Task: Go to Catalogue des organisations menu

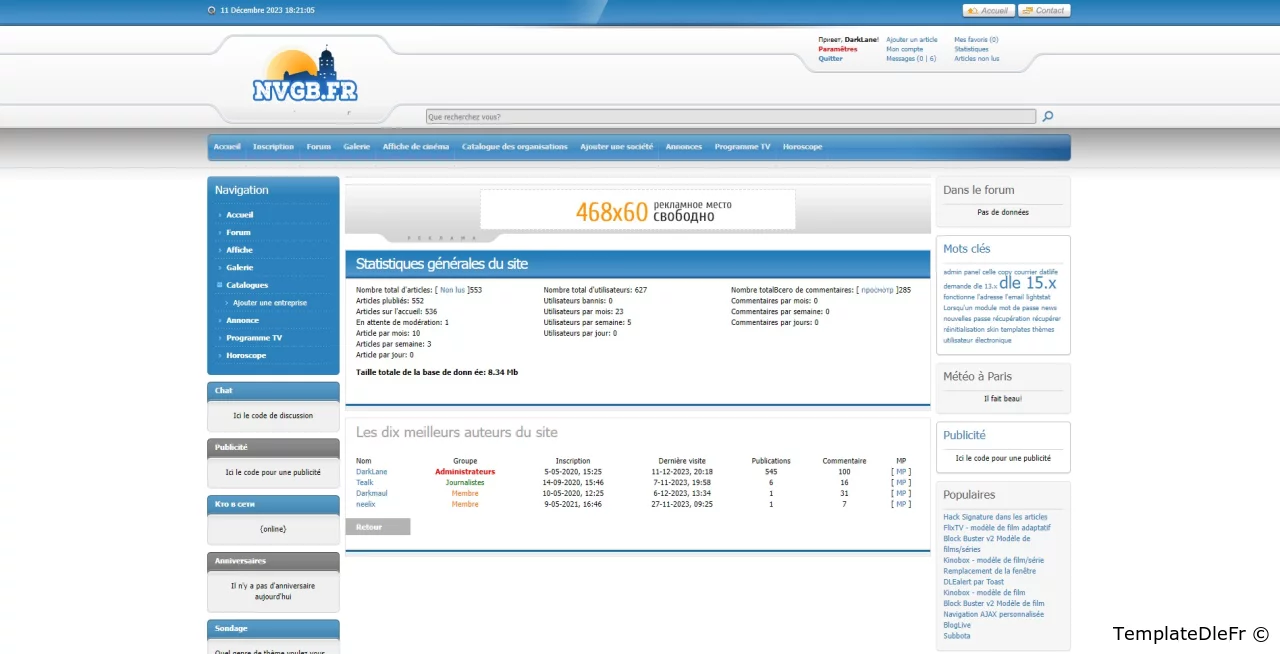Action: (x=514, y=147)
